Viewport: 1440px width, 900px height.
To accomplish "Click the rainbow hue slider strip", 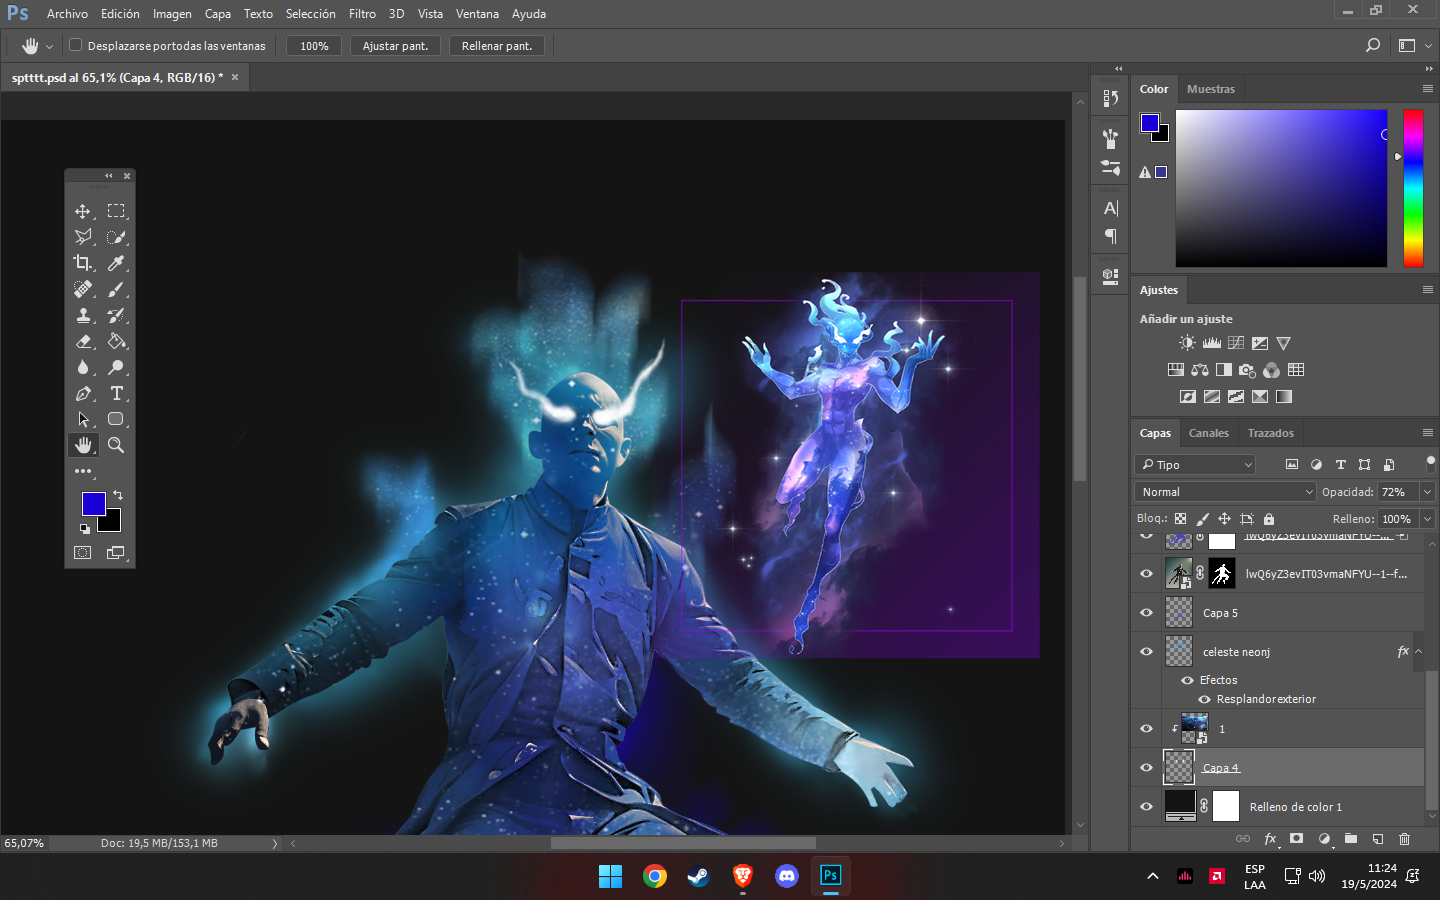I will tap(1413, 188).
